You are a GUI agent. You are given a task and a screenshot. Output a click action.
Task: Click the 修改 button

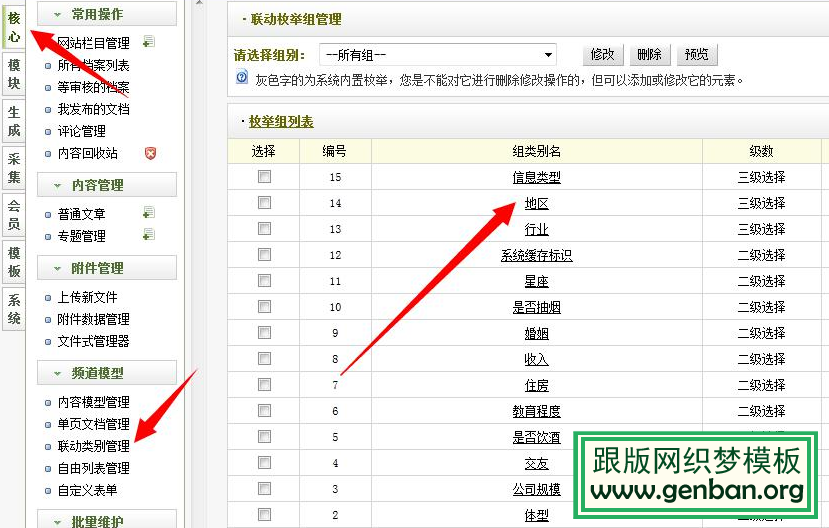(x=603, y=54)
